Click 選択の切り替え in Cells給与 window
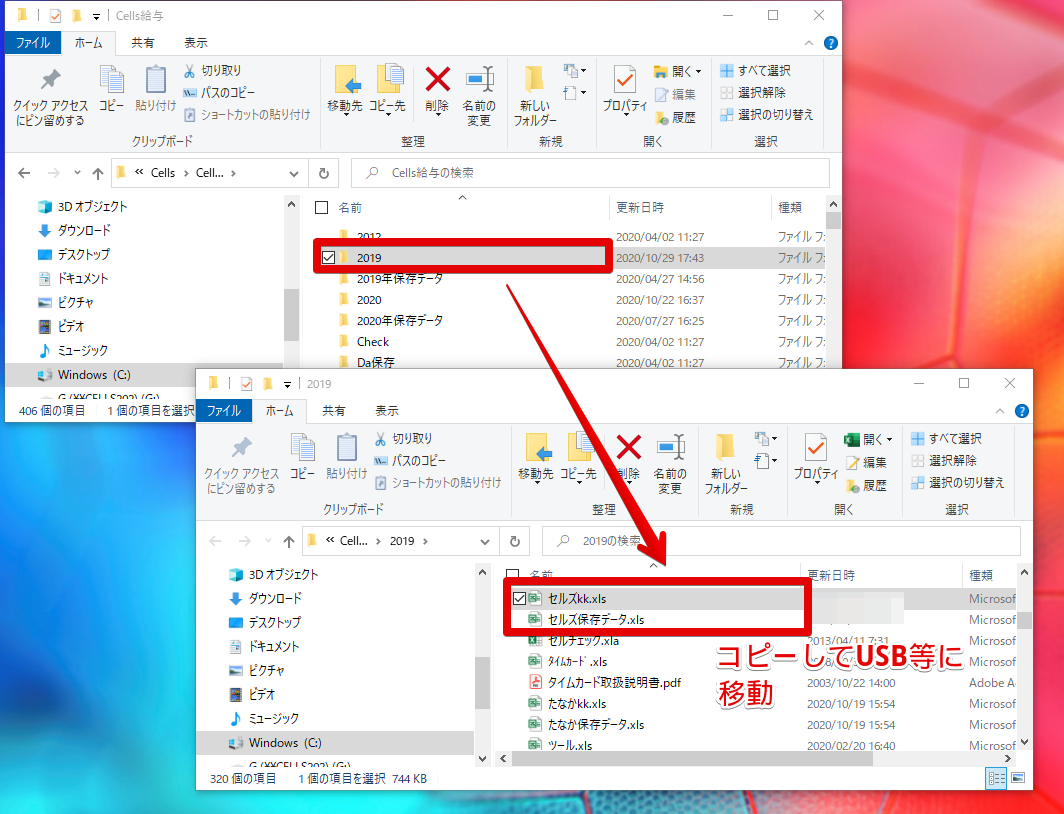This screenshot has height=814, width=1064. click(x=767, y=115)
